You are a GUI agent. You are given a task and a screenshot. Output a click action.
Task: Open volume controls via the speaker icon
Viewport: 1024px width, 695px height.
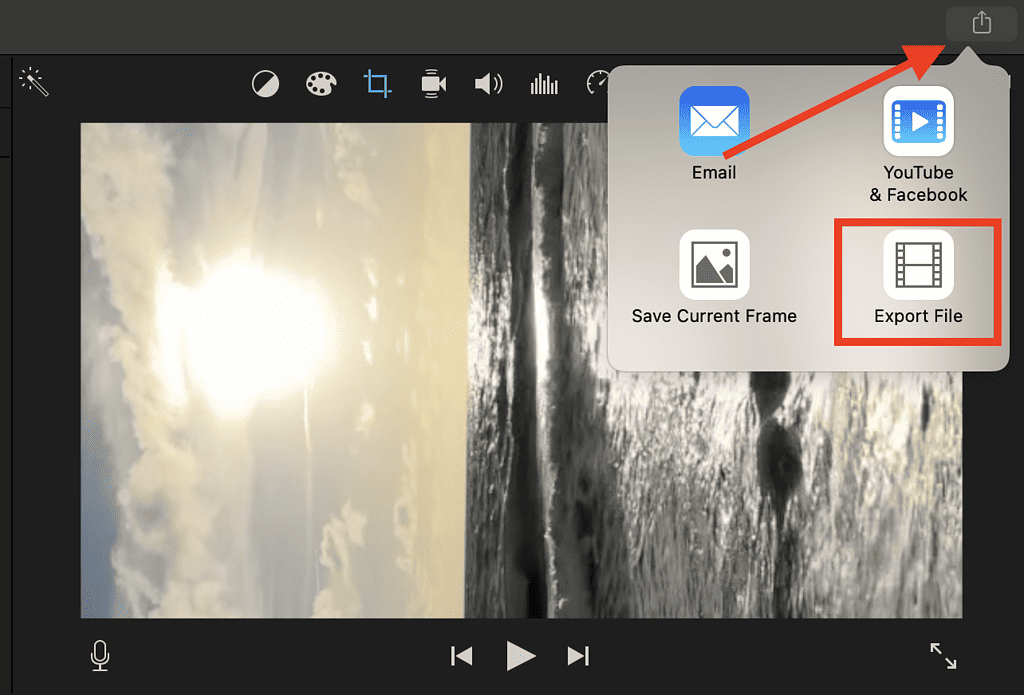click(489, 84)
